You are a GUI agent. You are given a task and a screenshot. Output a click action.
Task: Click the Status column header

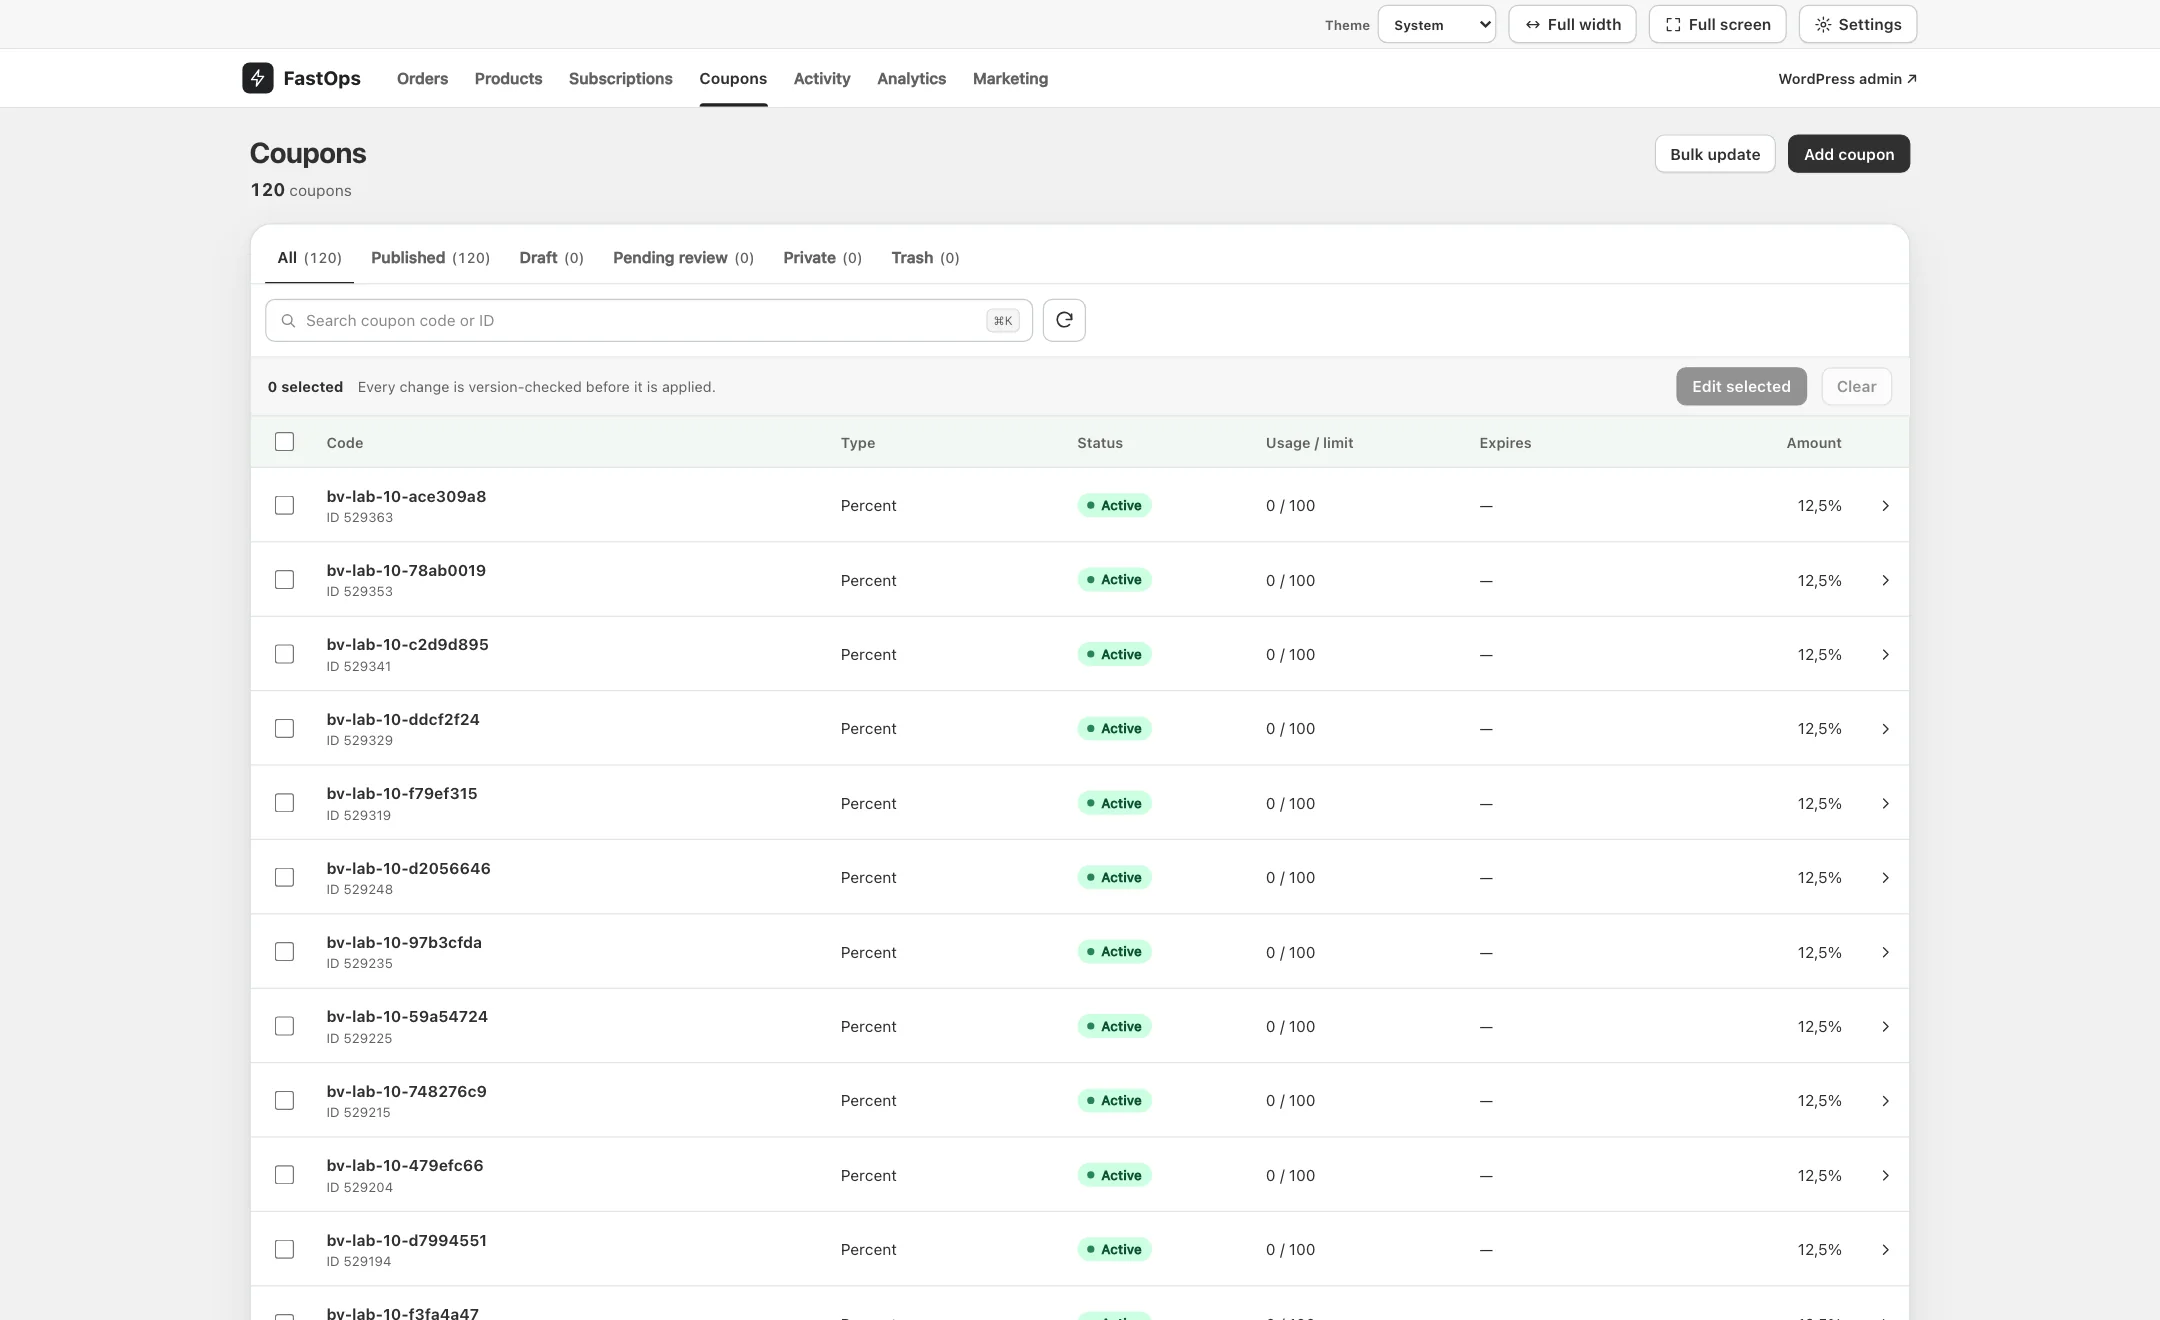coord(1099,443)
